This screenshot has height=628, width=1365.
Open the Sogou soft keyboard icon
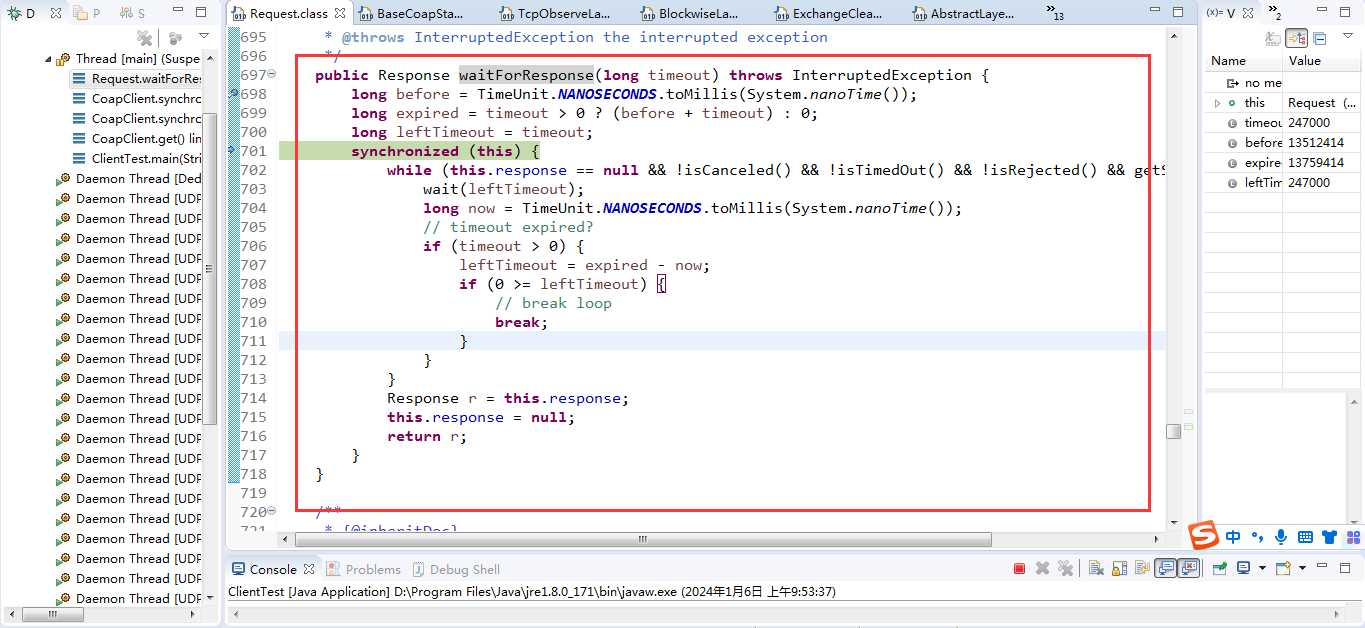click(1305, 537)
